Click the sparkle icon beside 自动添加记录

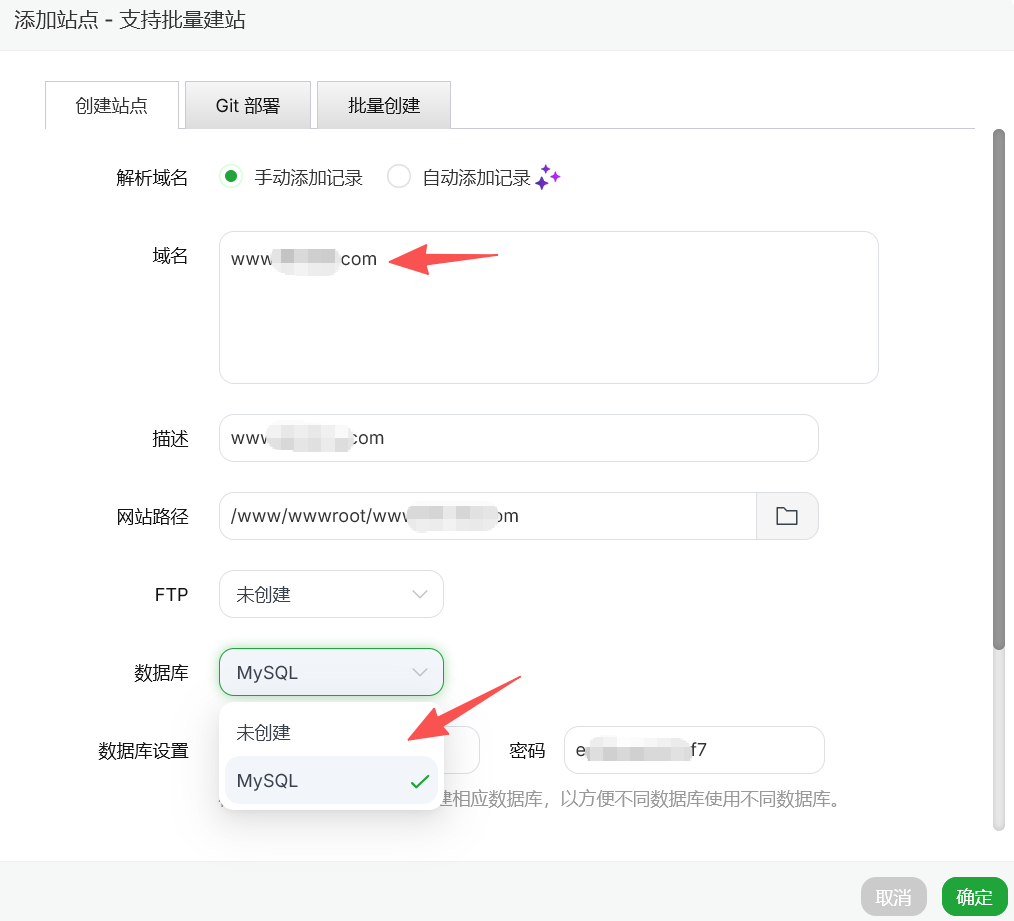point(547,177)
